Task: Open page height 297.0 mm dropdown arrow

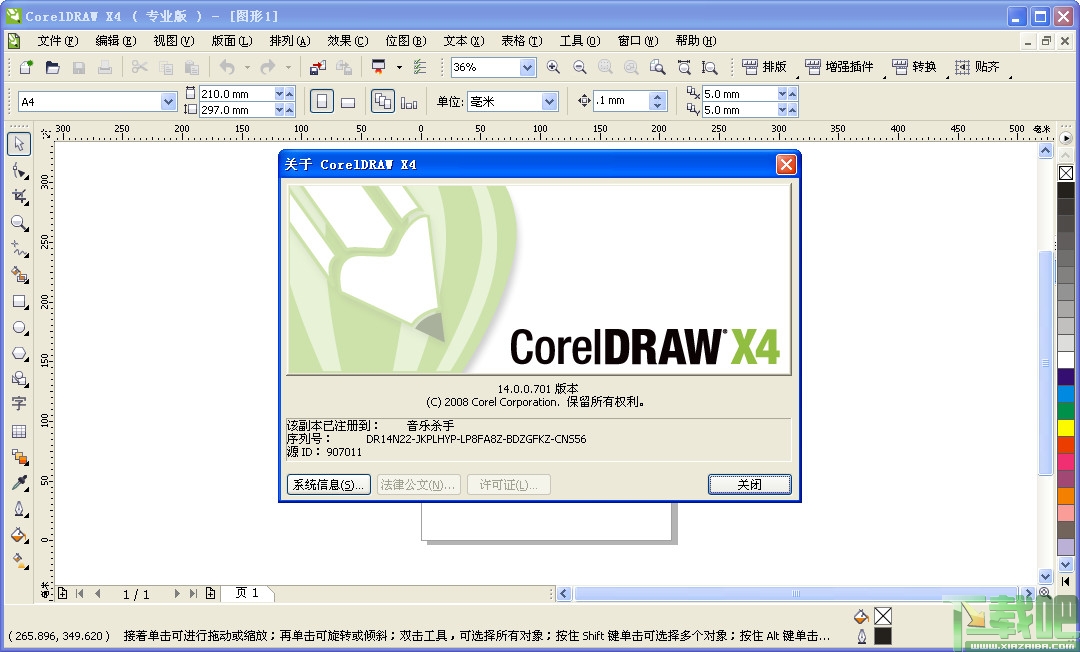Action: click(280, 109)
